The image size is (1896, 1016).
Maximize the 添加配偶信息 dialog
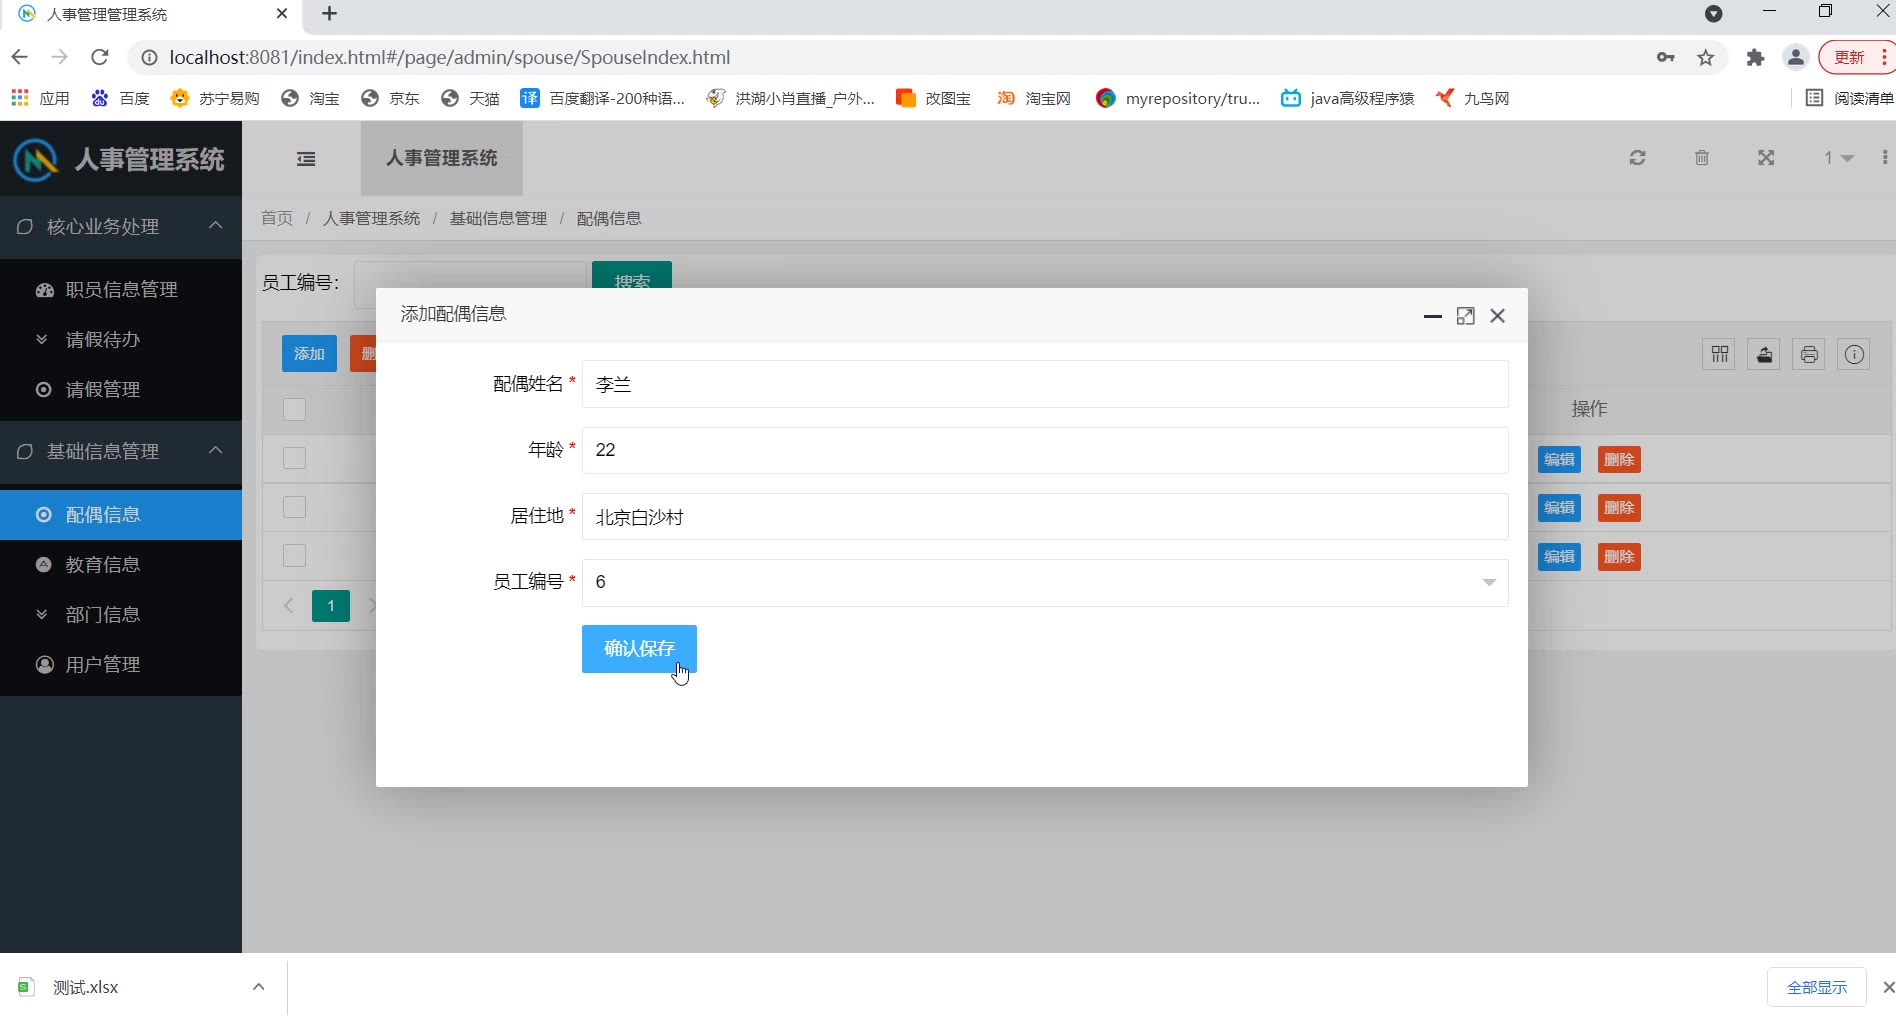[x=1466, y=316]
